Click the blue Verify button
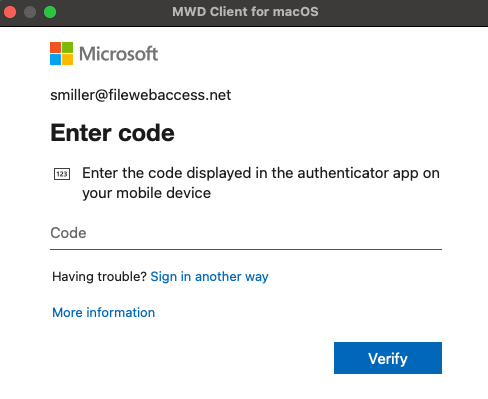 (x=388, y=358)
